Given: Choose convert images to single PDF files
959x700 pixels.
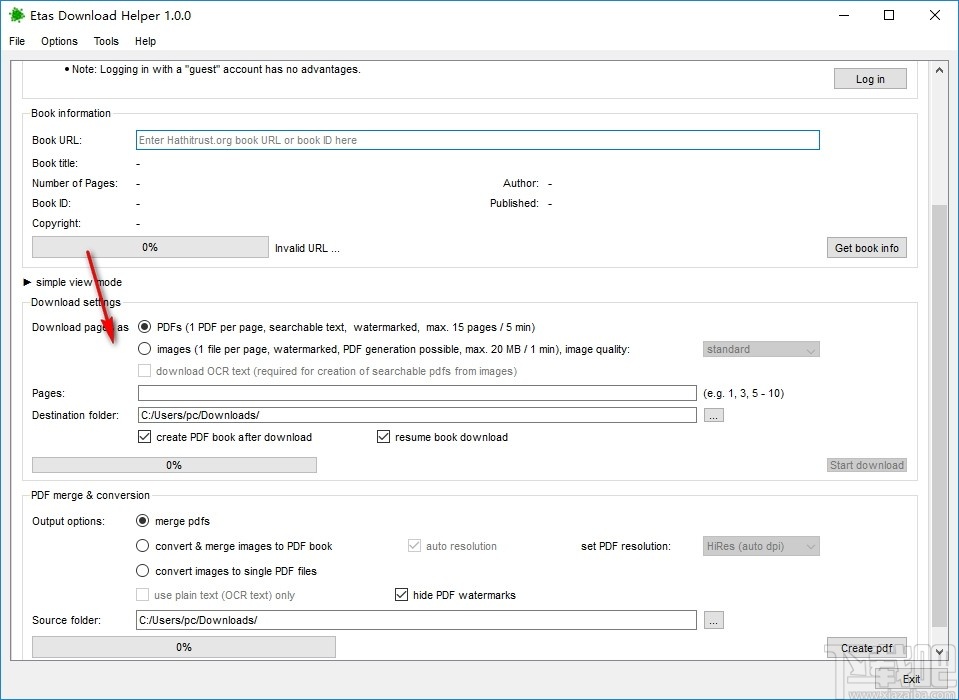Looking at the screenshot, I should (x=141, y=570).
